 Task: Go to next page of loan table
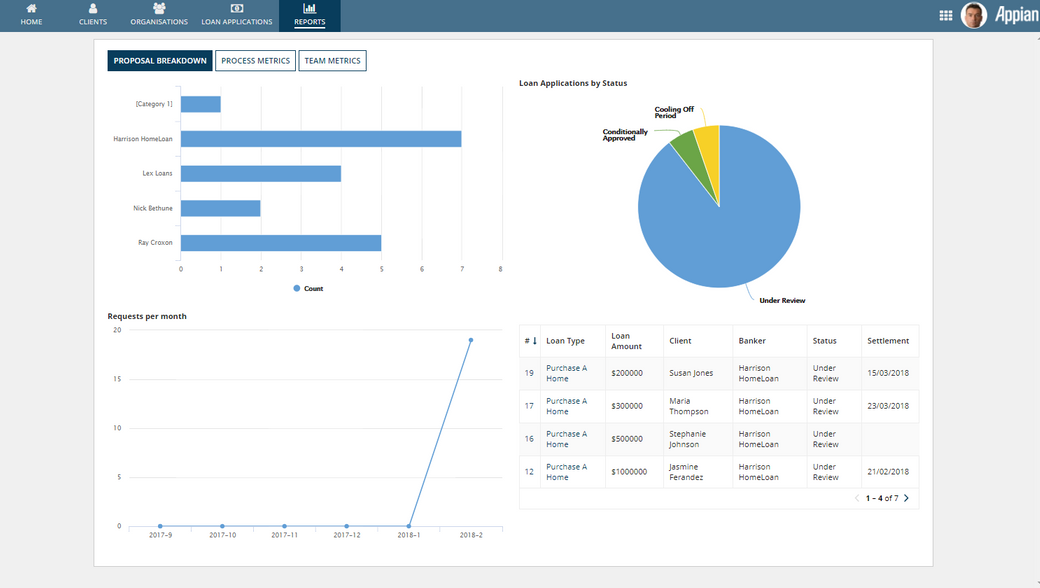pos(907,498)
